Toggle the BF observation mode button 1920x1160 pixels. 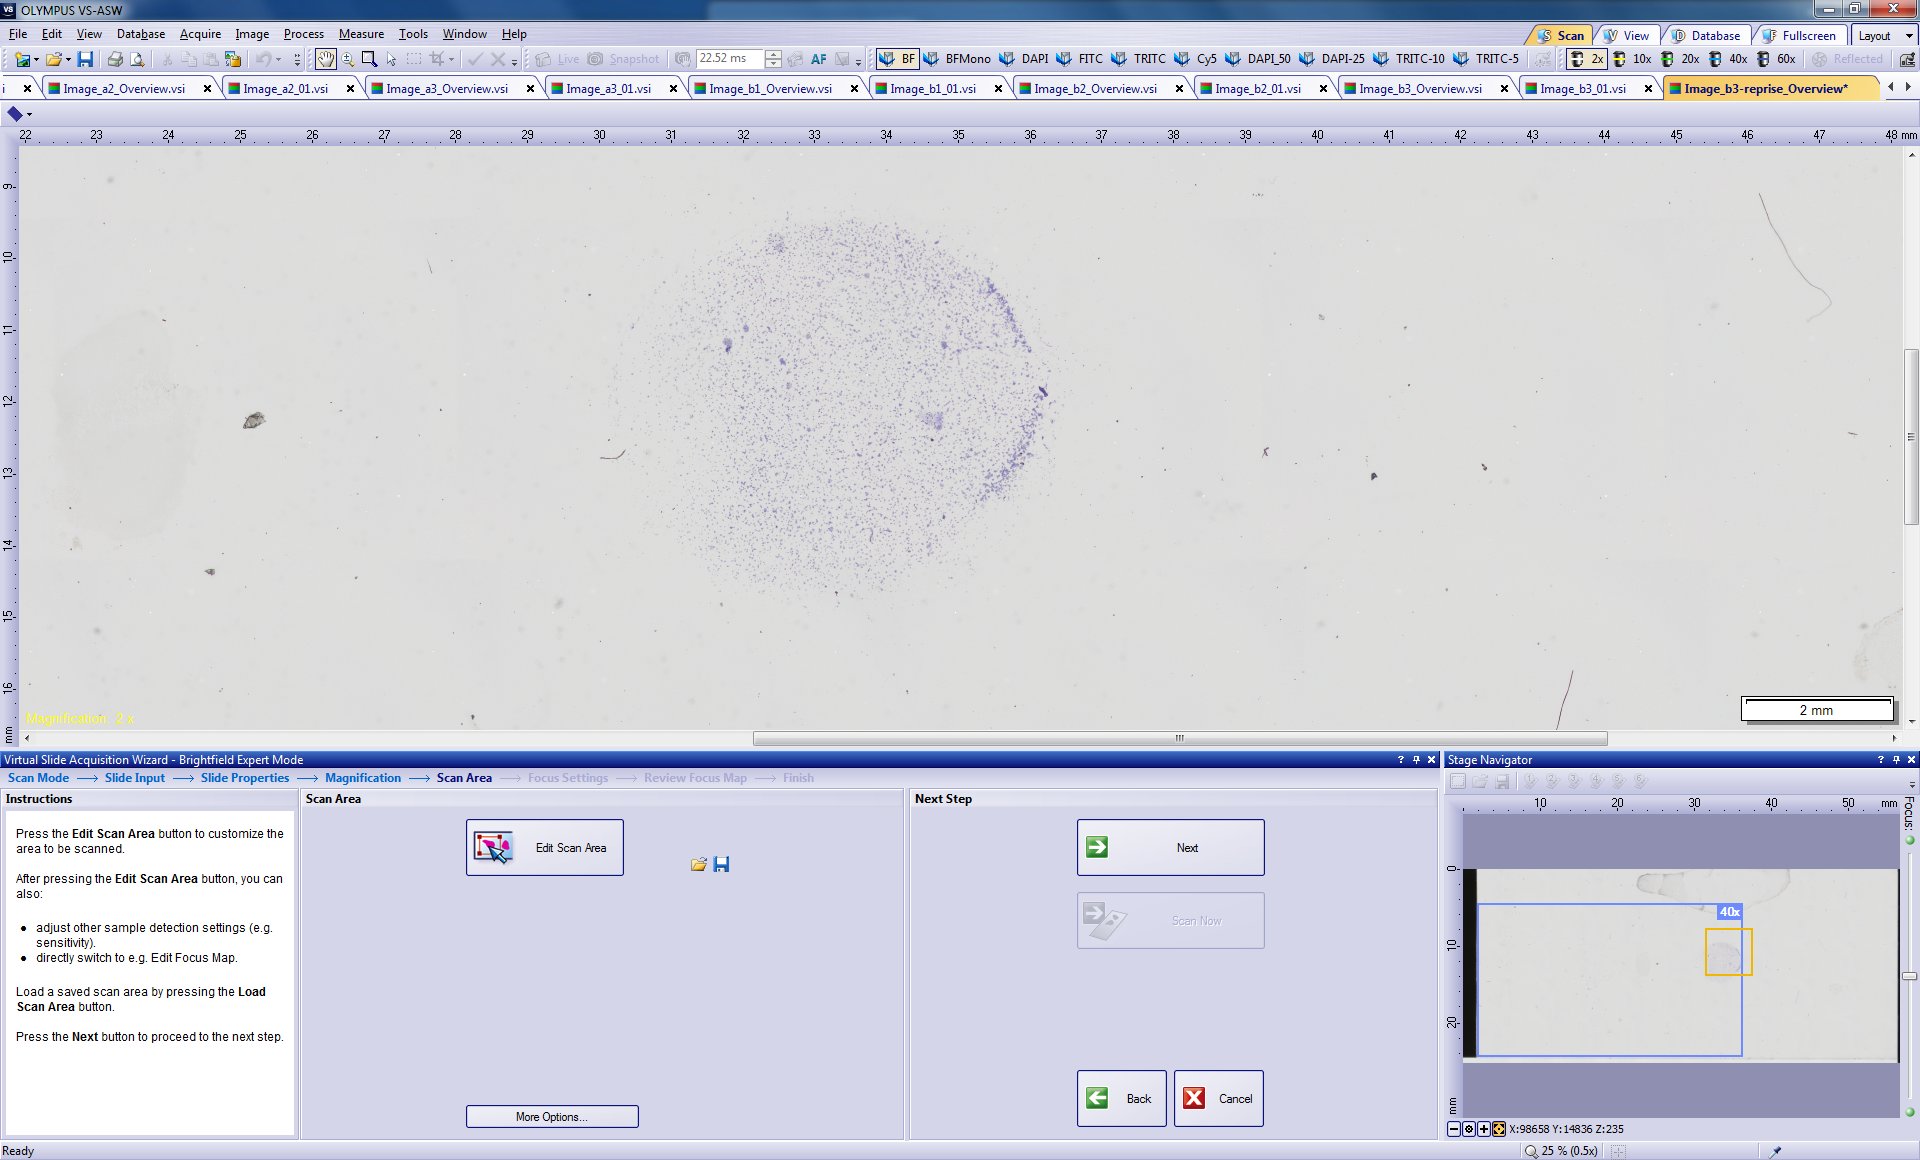(x=897, y=59)
